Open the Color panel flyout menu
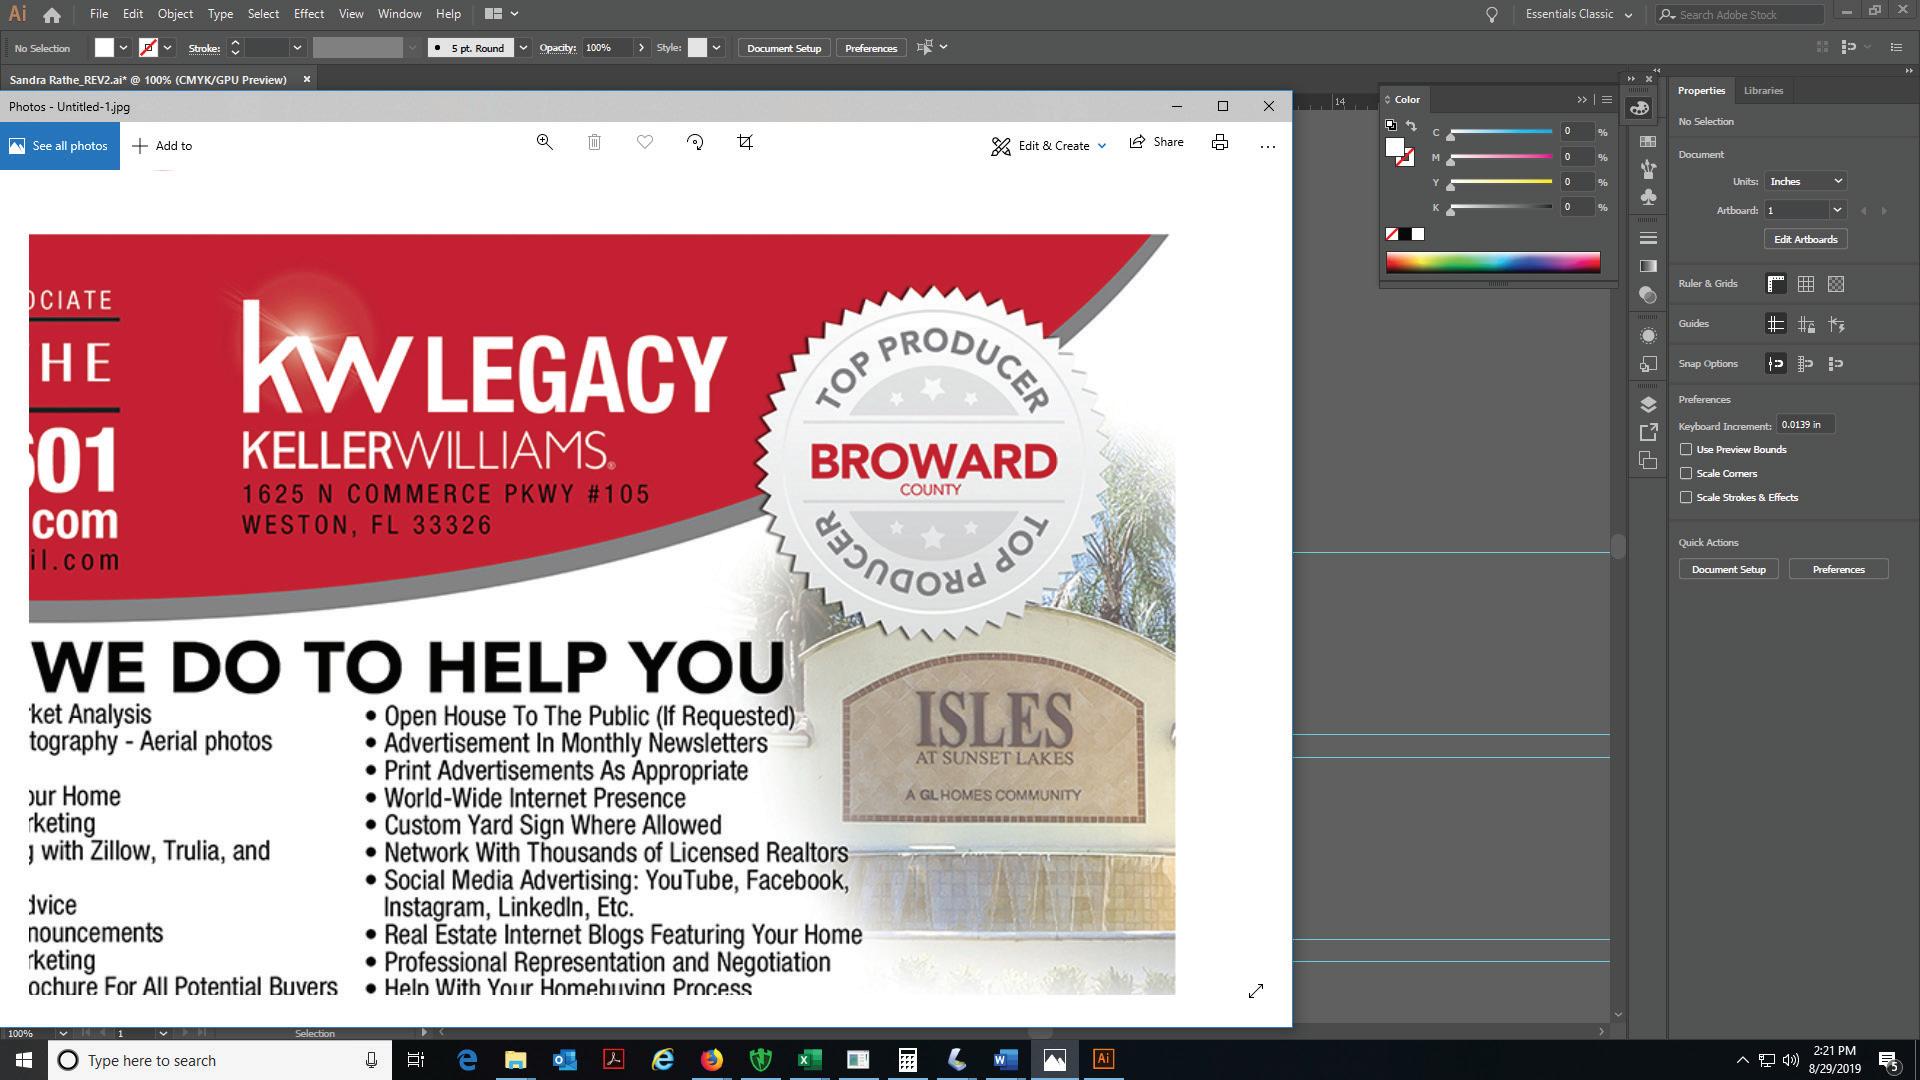Viewport: 1920px width, 1080px height. point(1607,99)
